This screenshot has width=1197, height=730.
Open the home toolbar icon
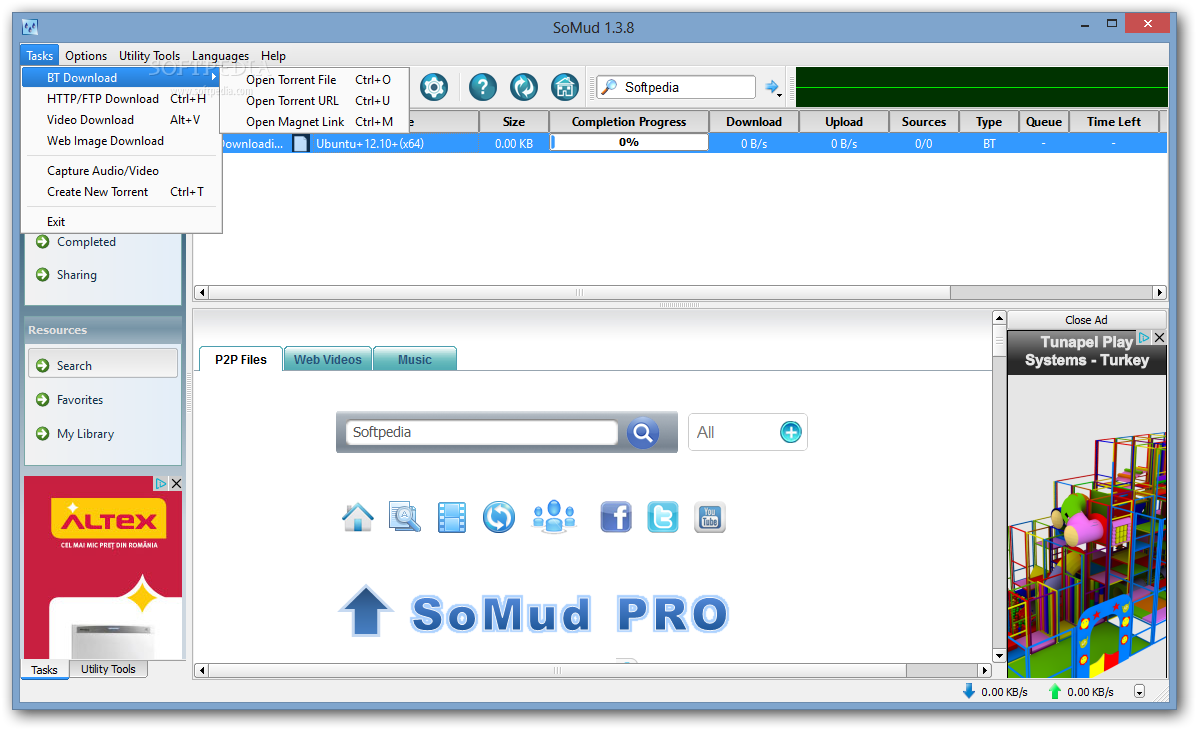(x=565, y=87)
